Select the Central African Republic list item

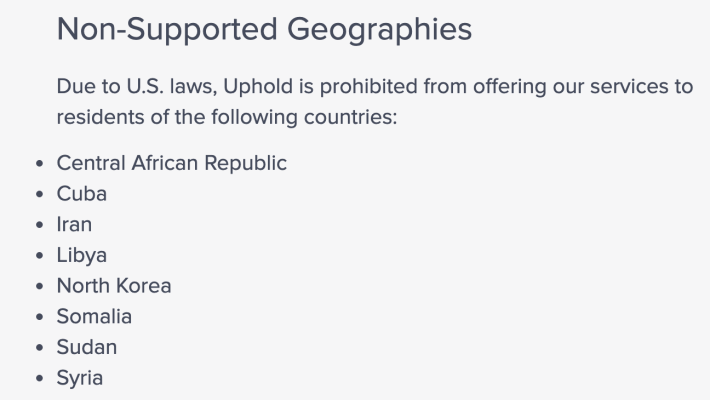[x=172, y=163]
